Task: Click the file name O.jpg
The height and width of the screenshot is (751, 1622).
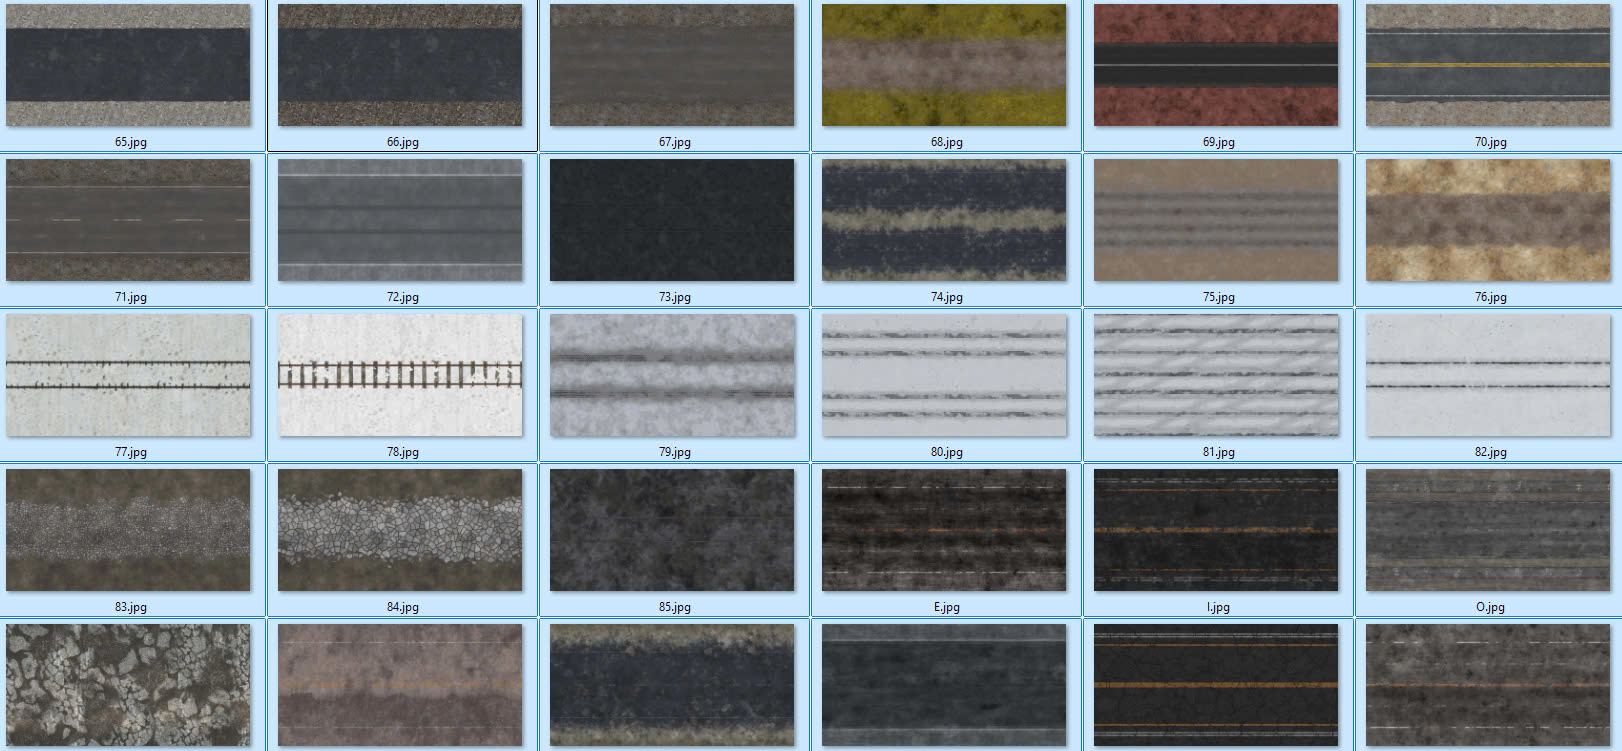Action: tap(1491, 607)
